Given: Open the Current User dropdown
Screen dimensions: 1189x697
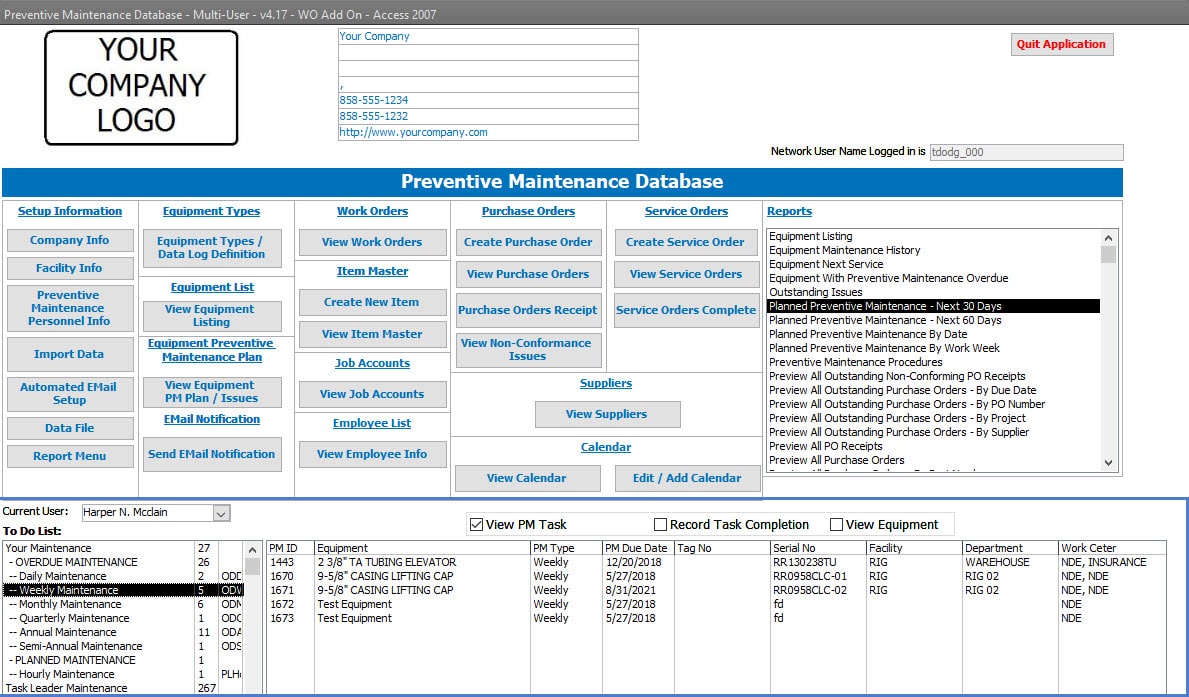Looking at the screenshot, I should 221,513.
